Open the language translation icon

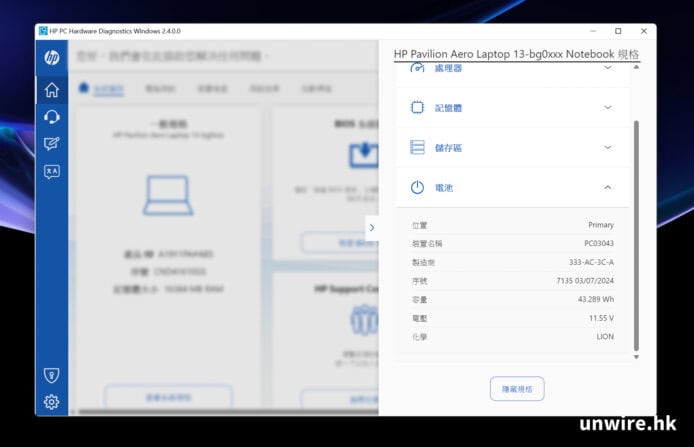51,171
